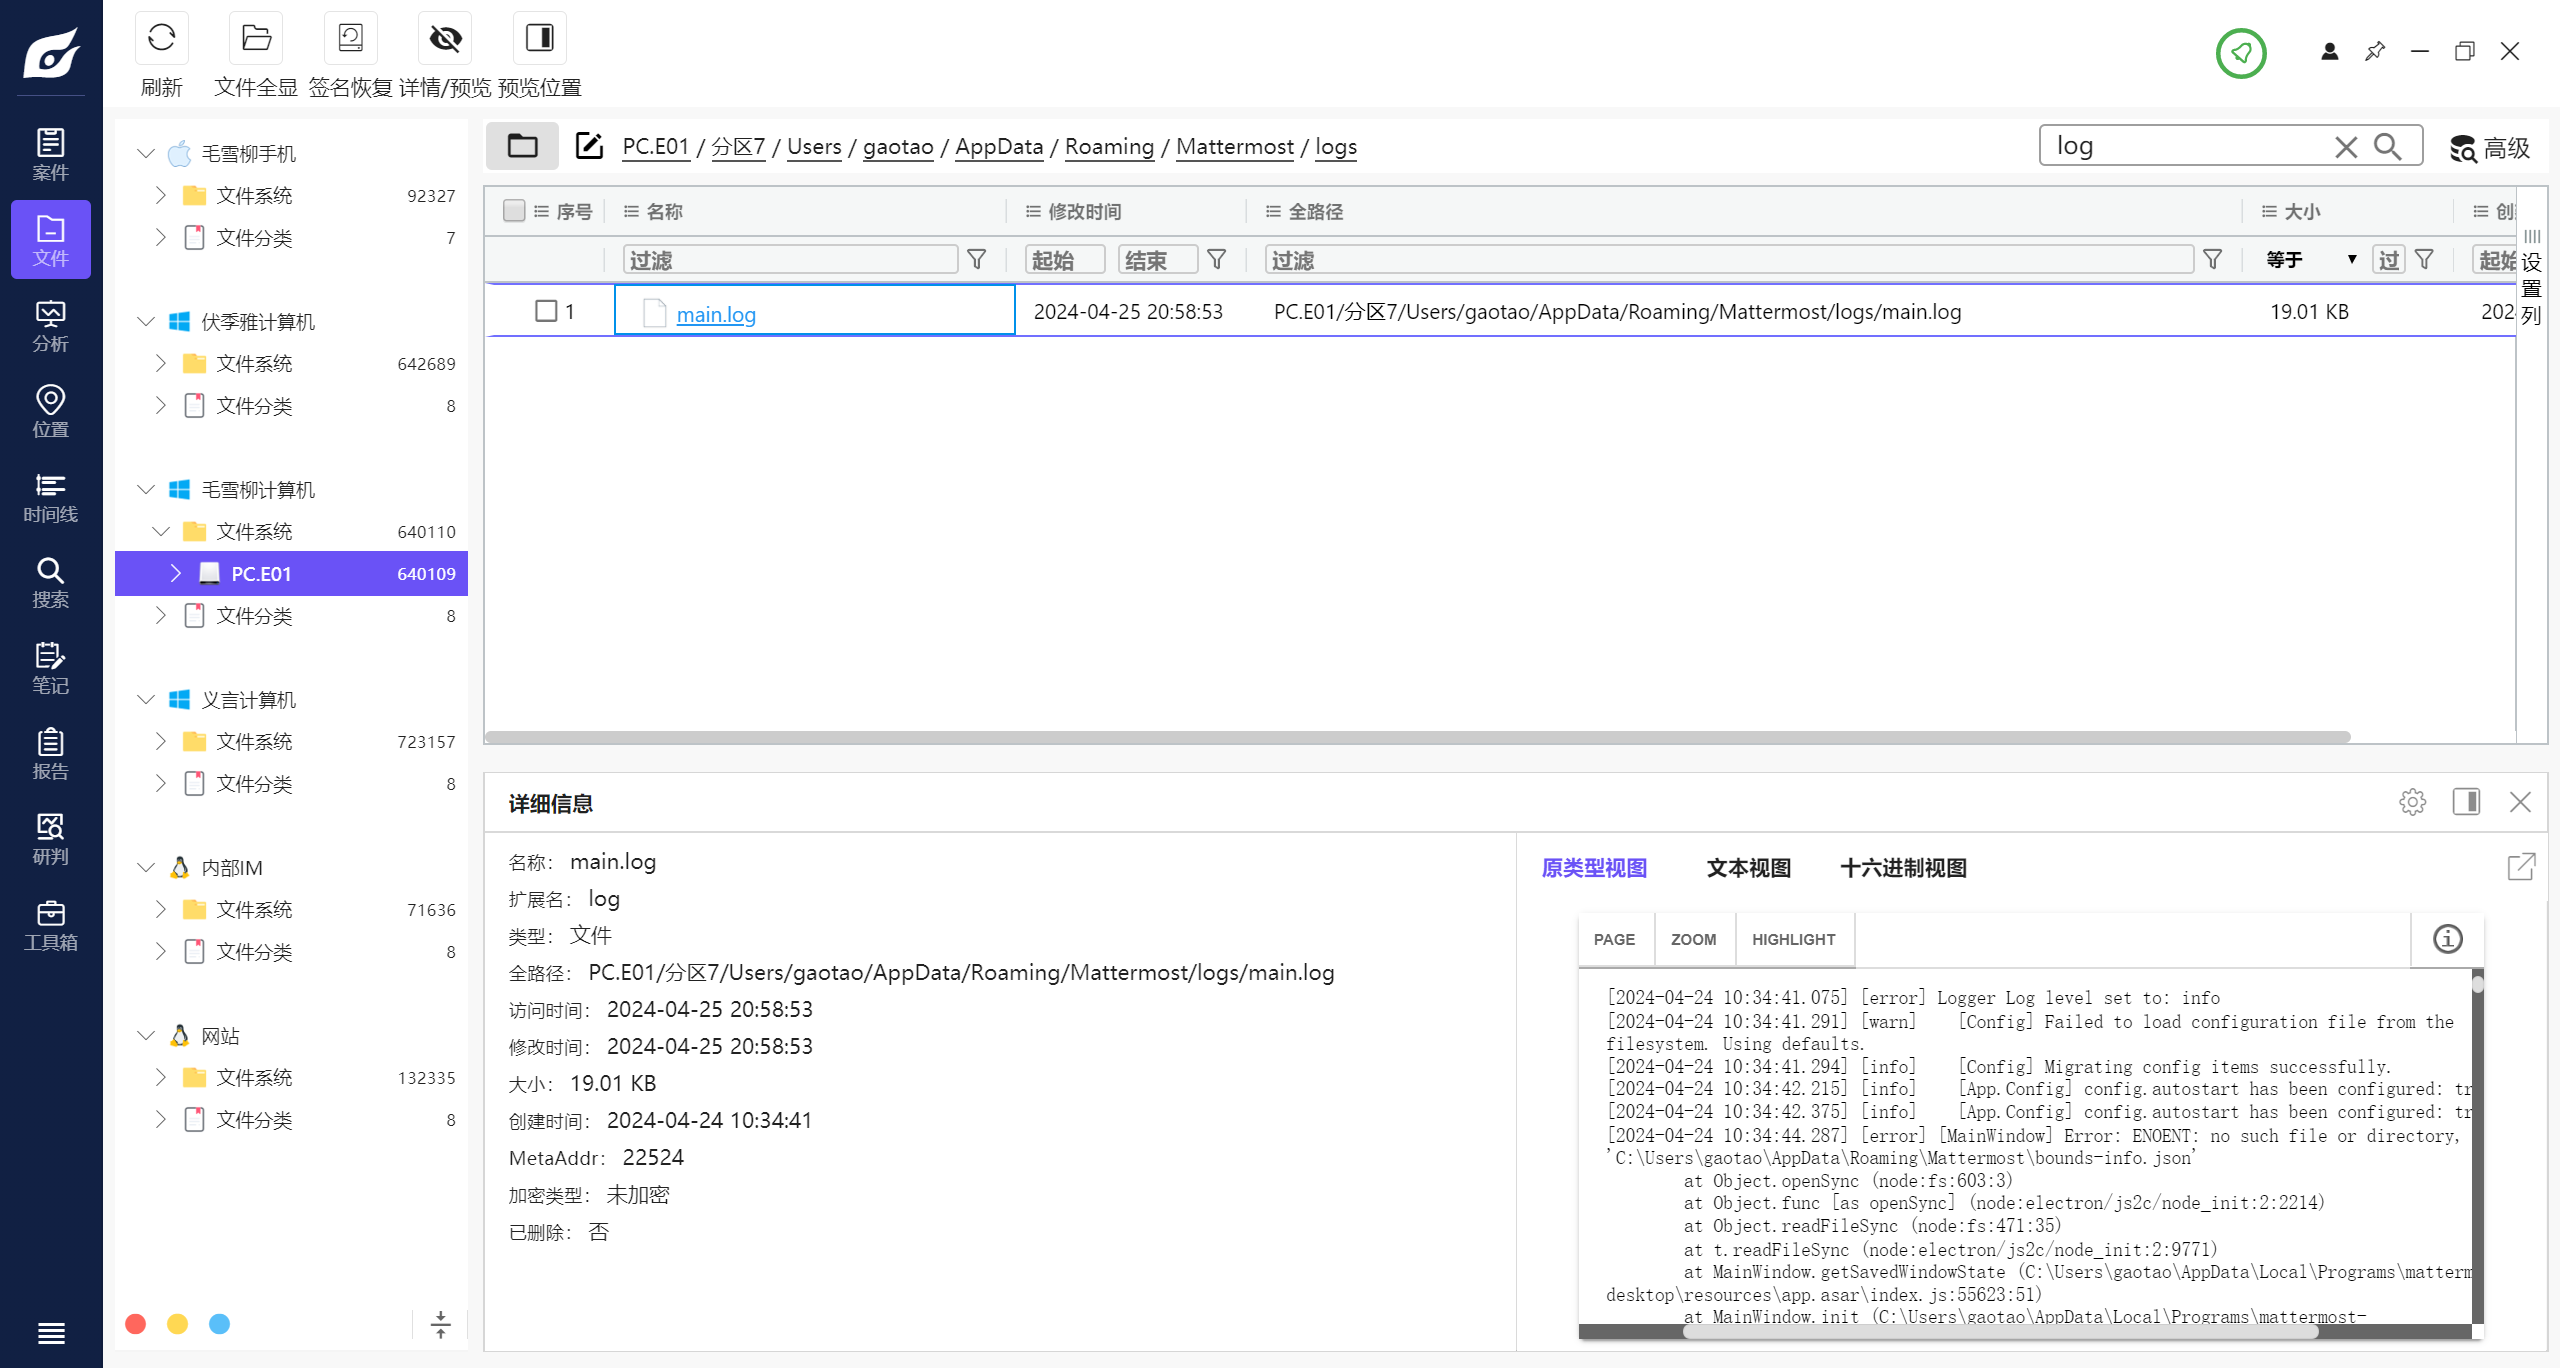Open the 工具箱 toolbox in sidebar
Screen dimensions: 2560x1368
point(50,926)
